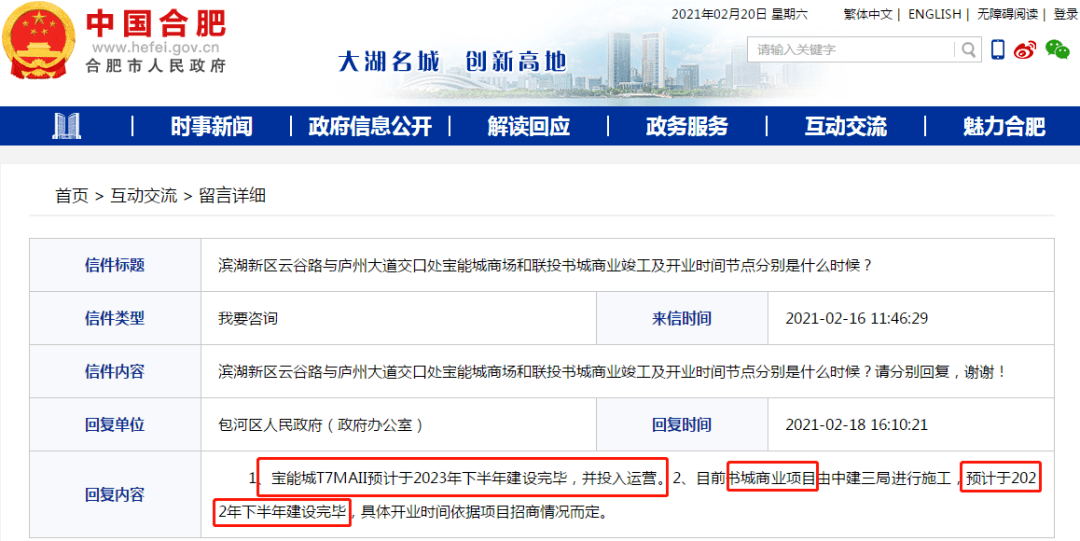Open the 政府信息公开 menu

click(370, 126)
